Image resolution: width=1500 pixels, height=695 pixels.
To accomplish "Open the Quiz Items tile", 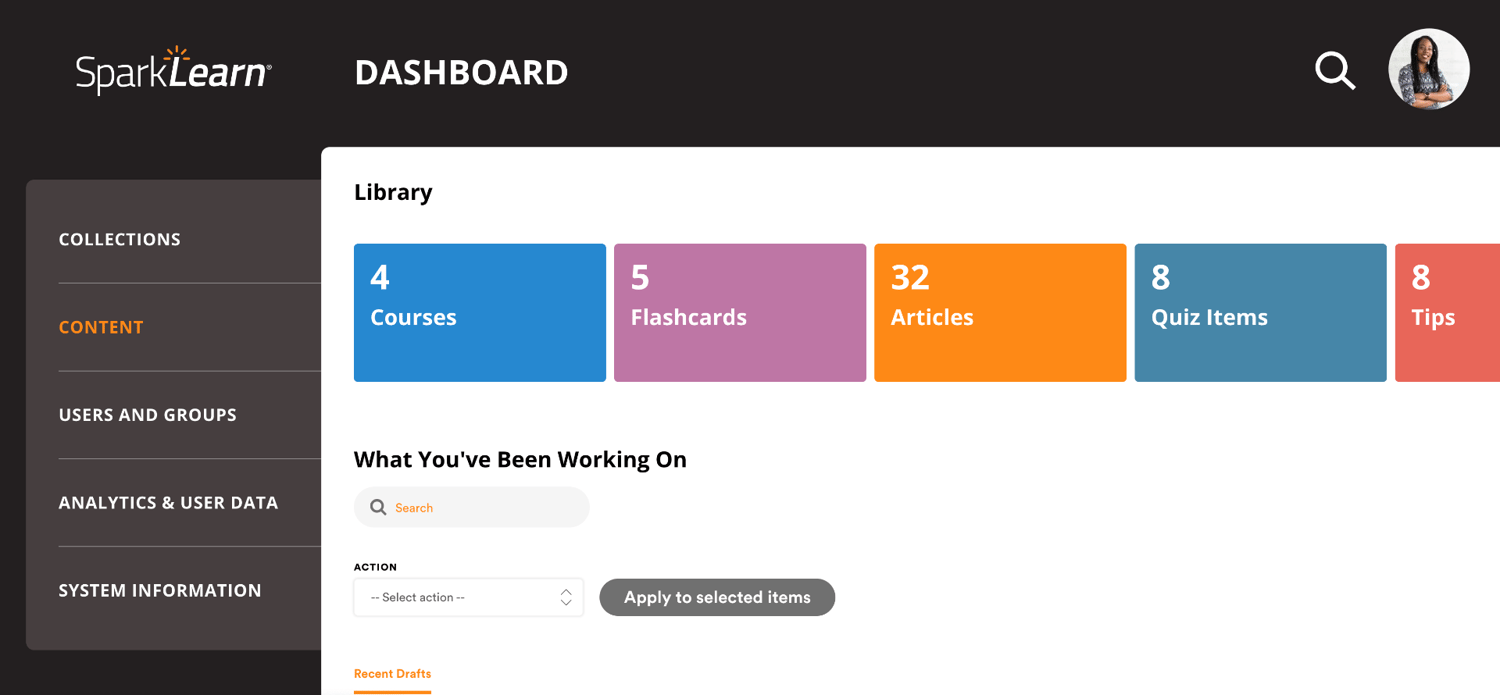I will tap(1259, 312).
